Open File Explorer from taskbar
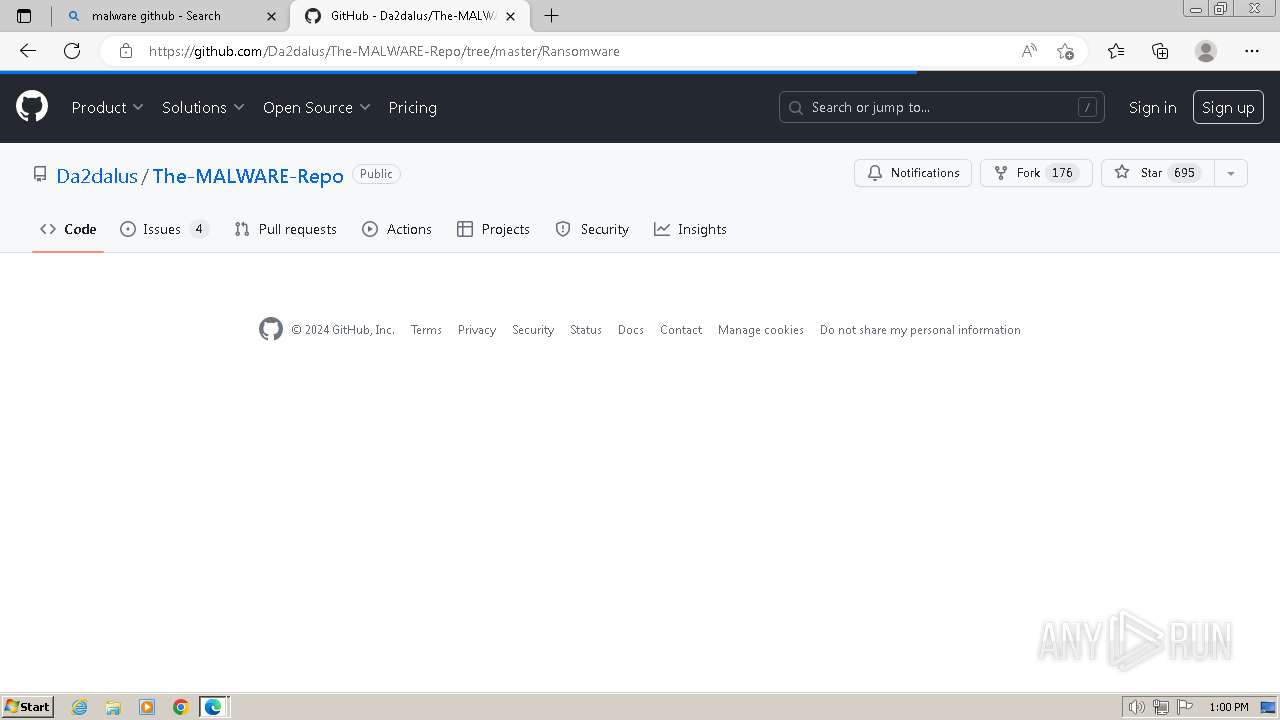Viewport: 1280px width, 720px height. (x=113, y=707)
